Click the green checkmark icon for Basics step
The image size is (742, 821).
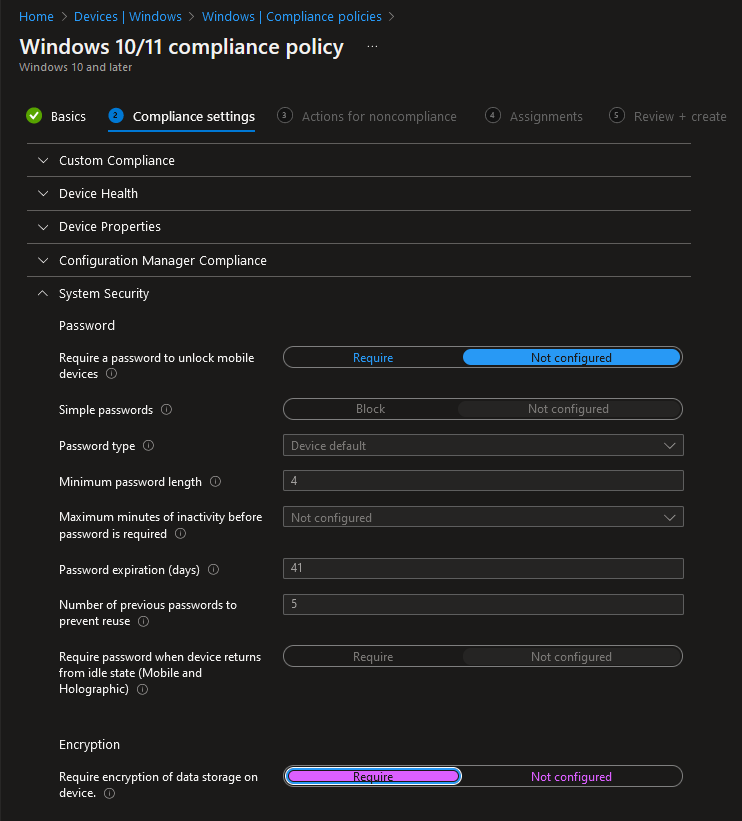coord(34,116)
